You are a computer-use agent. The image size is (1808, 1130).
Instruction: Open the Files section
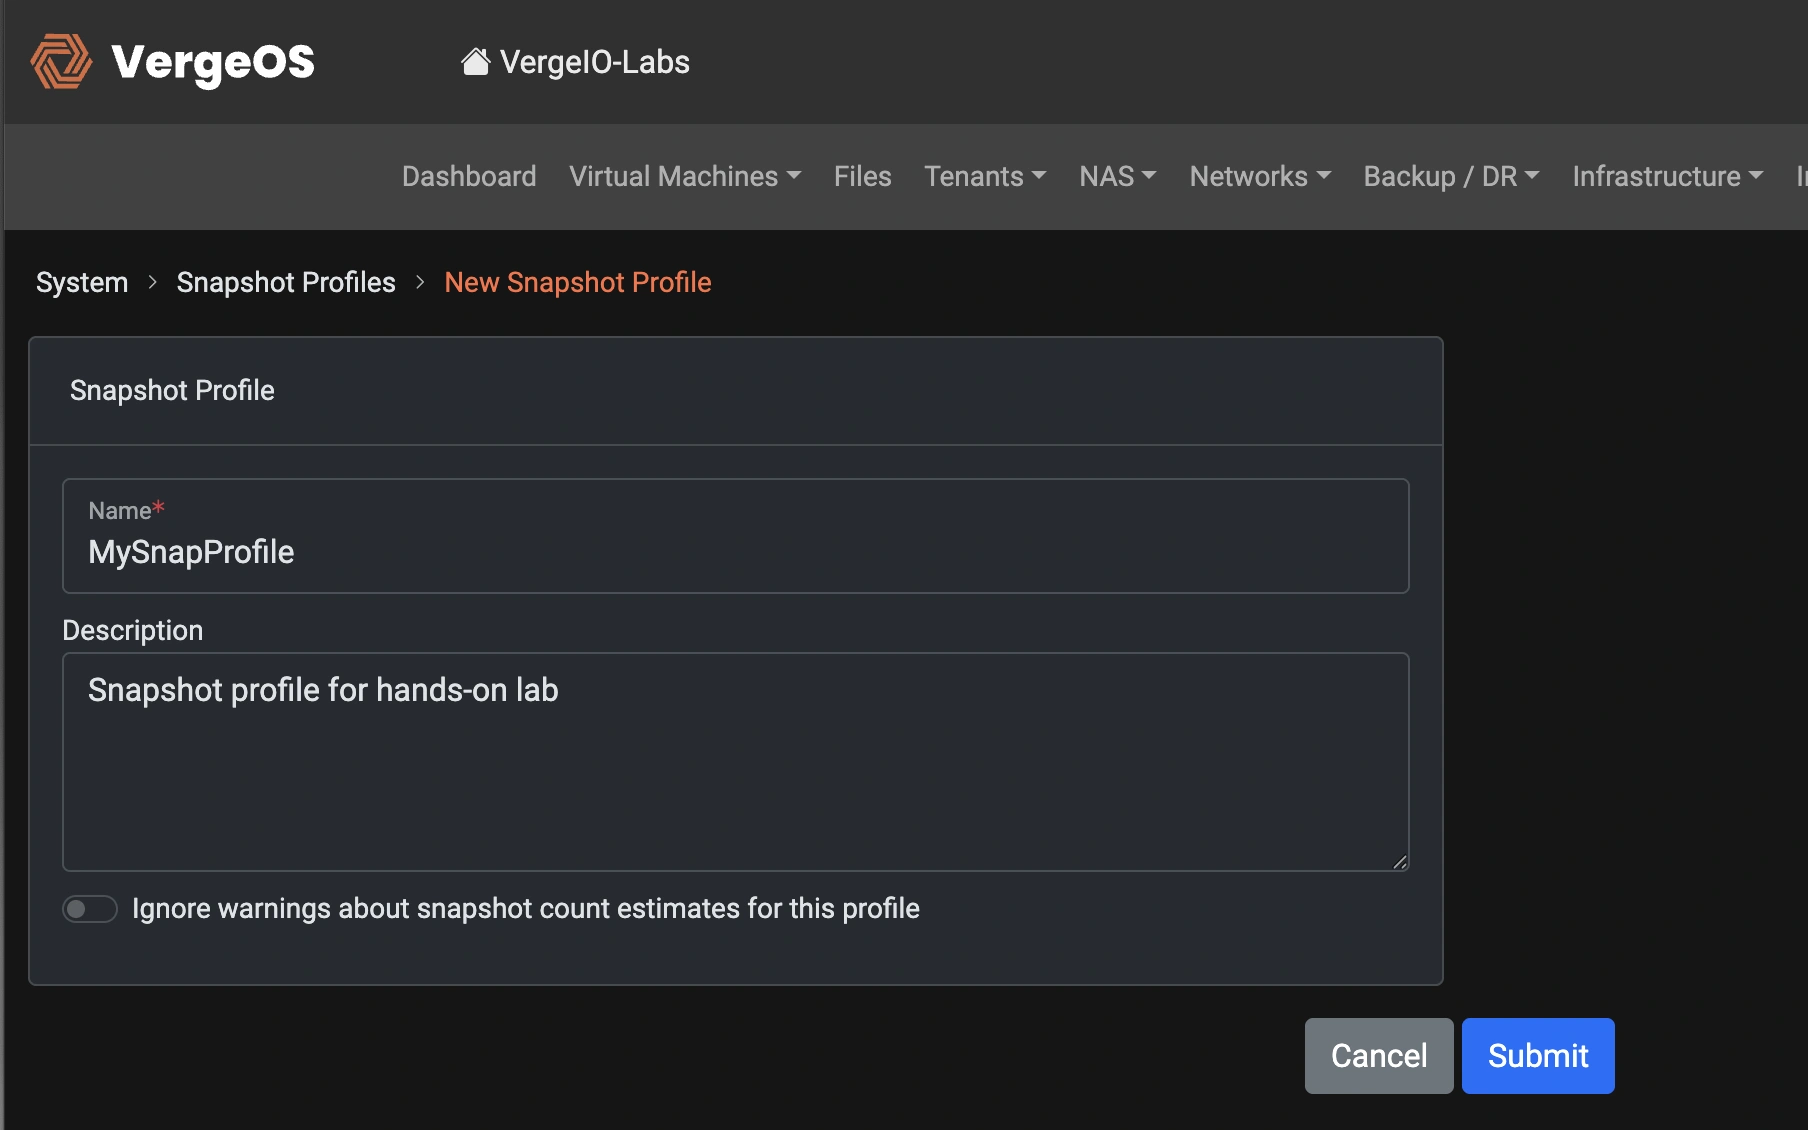point(862,176)
